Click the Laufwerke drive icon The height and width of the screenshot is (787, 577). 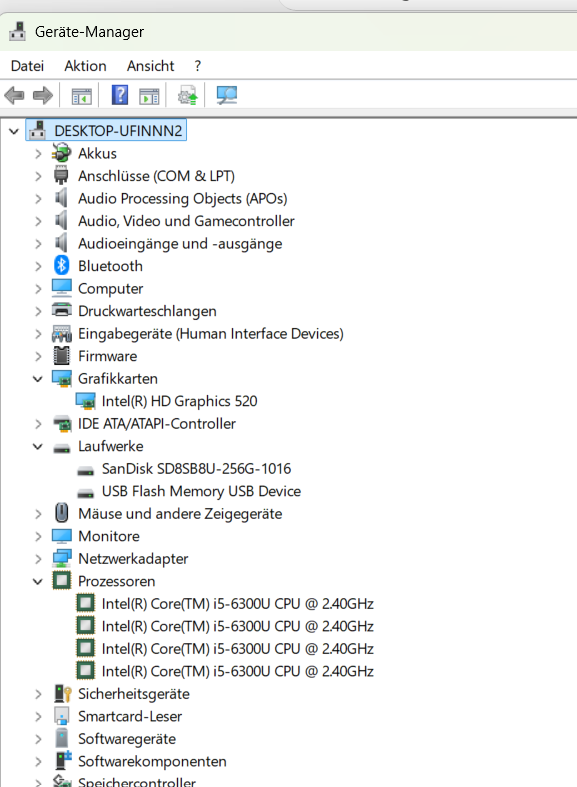click(62, 448)
